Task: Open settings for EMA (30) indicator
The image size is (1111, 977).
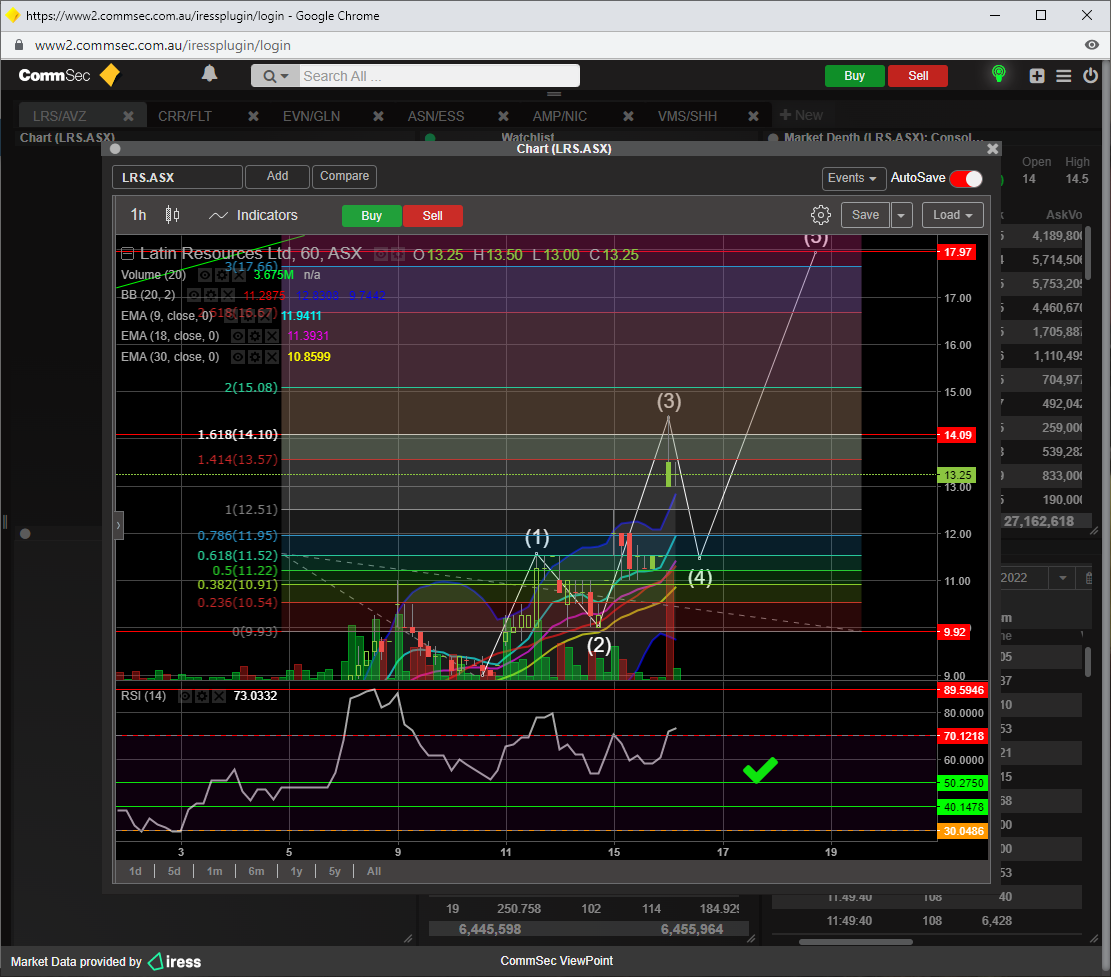Action: coord(255,357)
